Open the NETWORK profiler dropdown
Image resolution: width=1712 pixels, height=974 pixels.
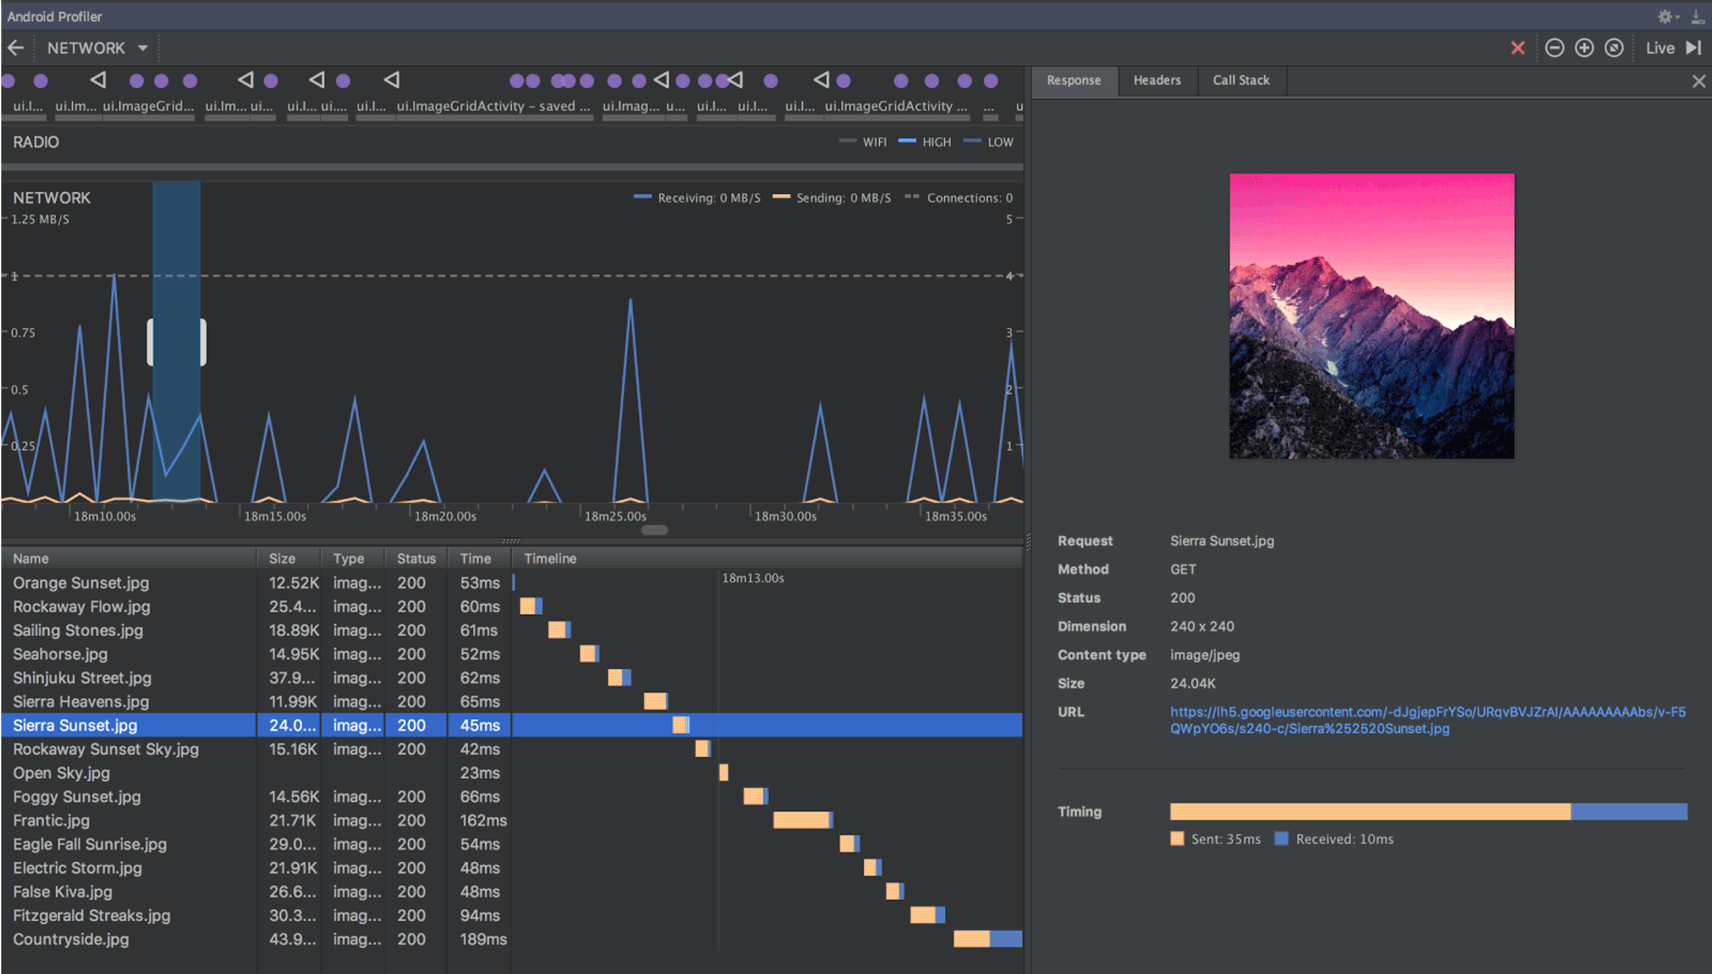tap(97, 48)
